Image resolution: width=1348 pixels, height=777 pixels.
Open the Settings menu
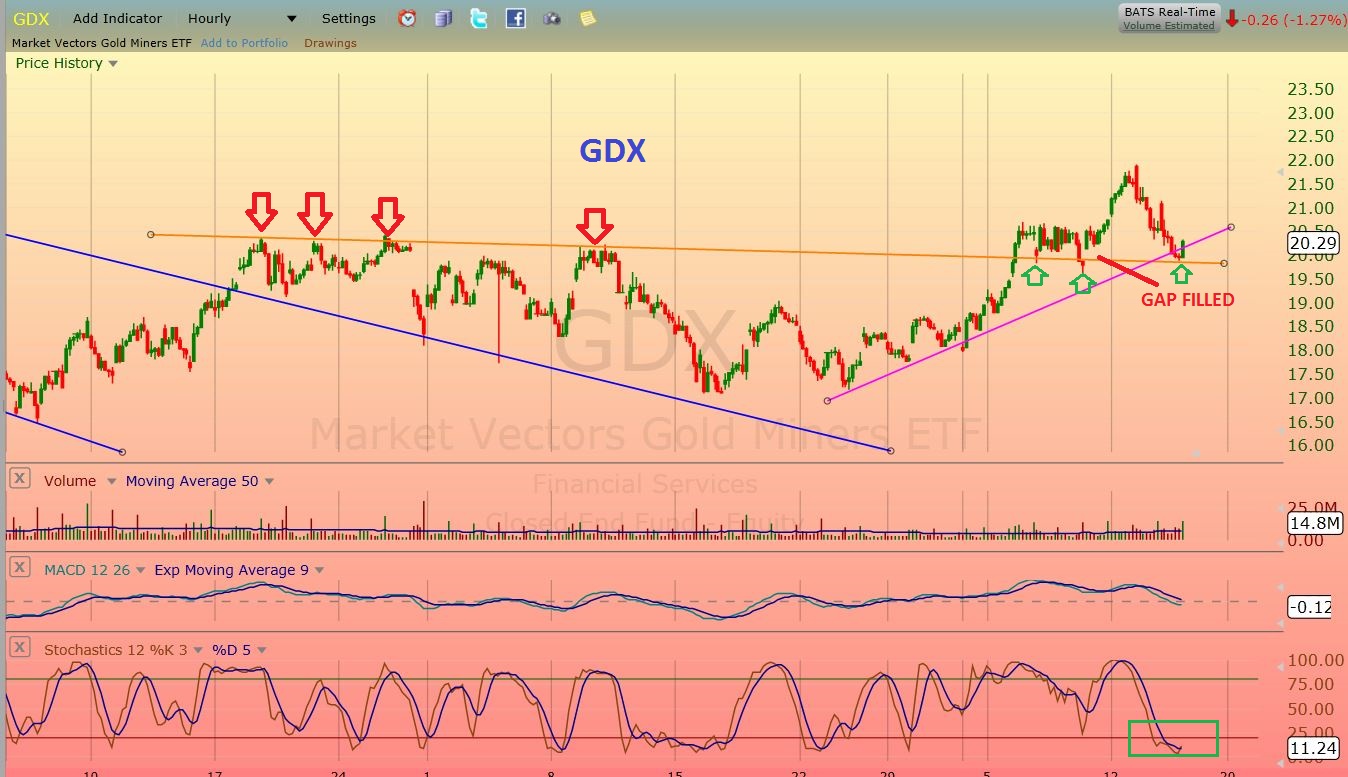[x=348, y=18]
